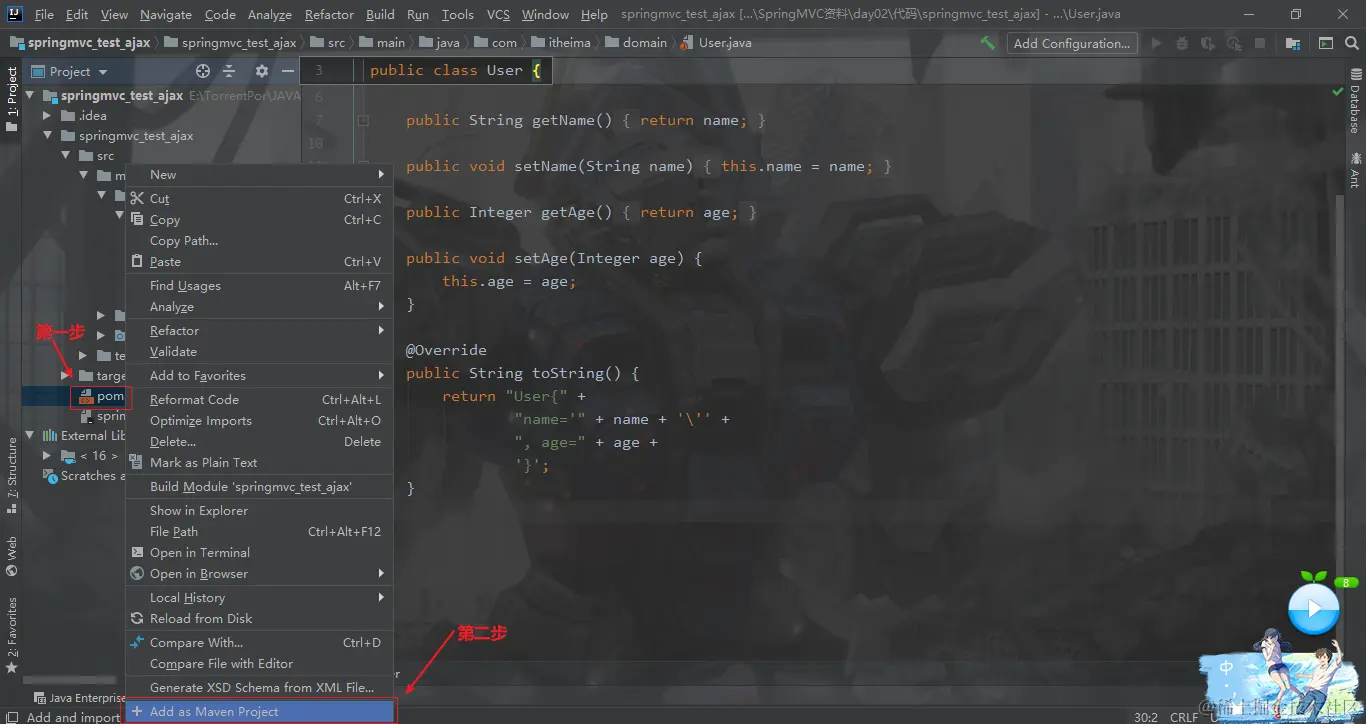Click the User class name in editor

(x=504, y=70)
